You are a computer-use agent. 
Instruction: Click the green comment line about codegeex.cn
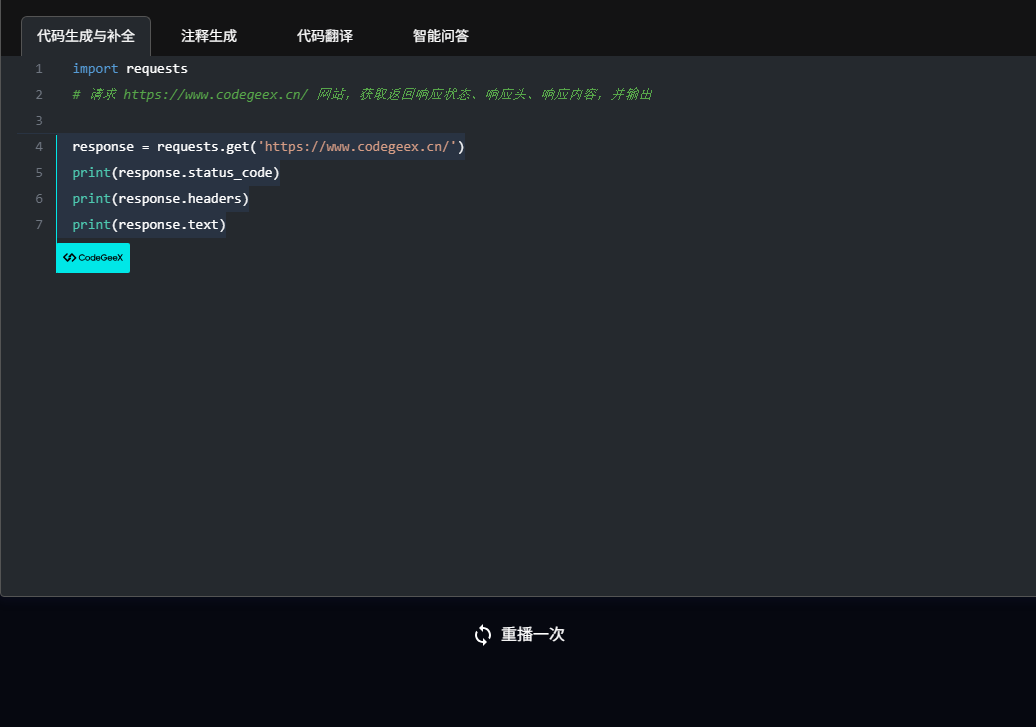pos(362,95)
